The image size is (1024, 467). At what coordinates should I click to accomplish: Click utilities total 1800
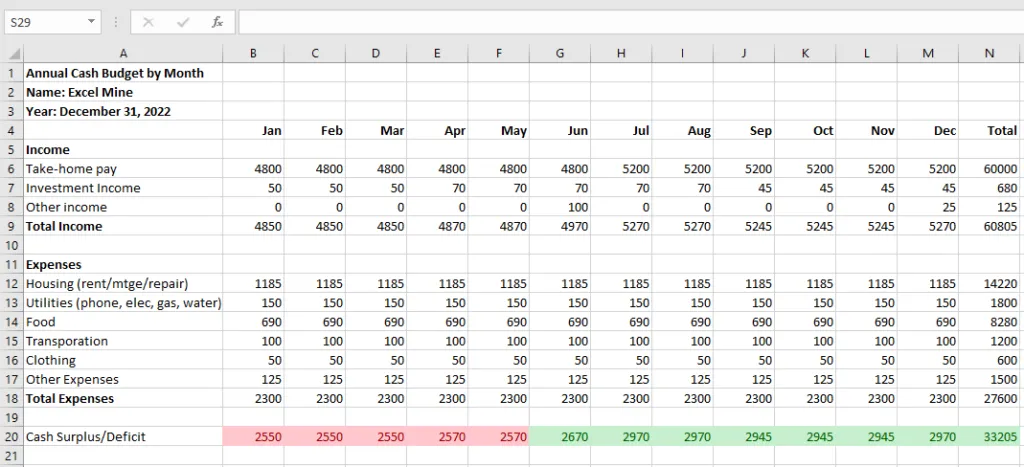tap(989, 303)
